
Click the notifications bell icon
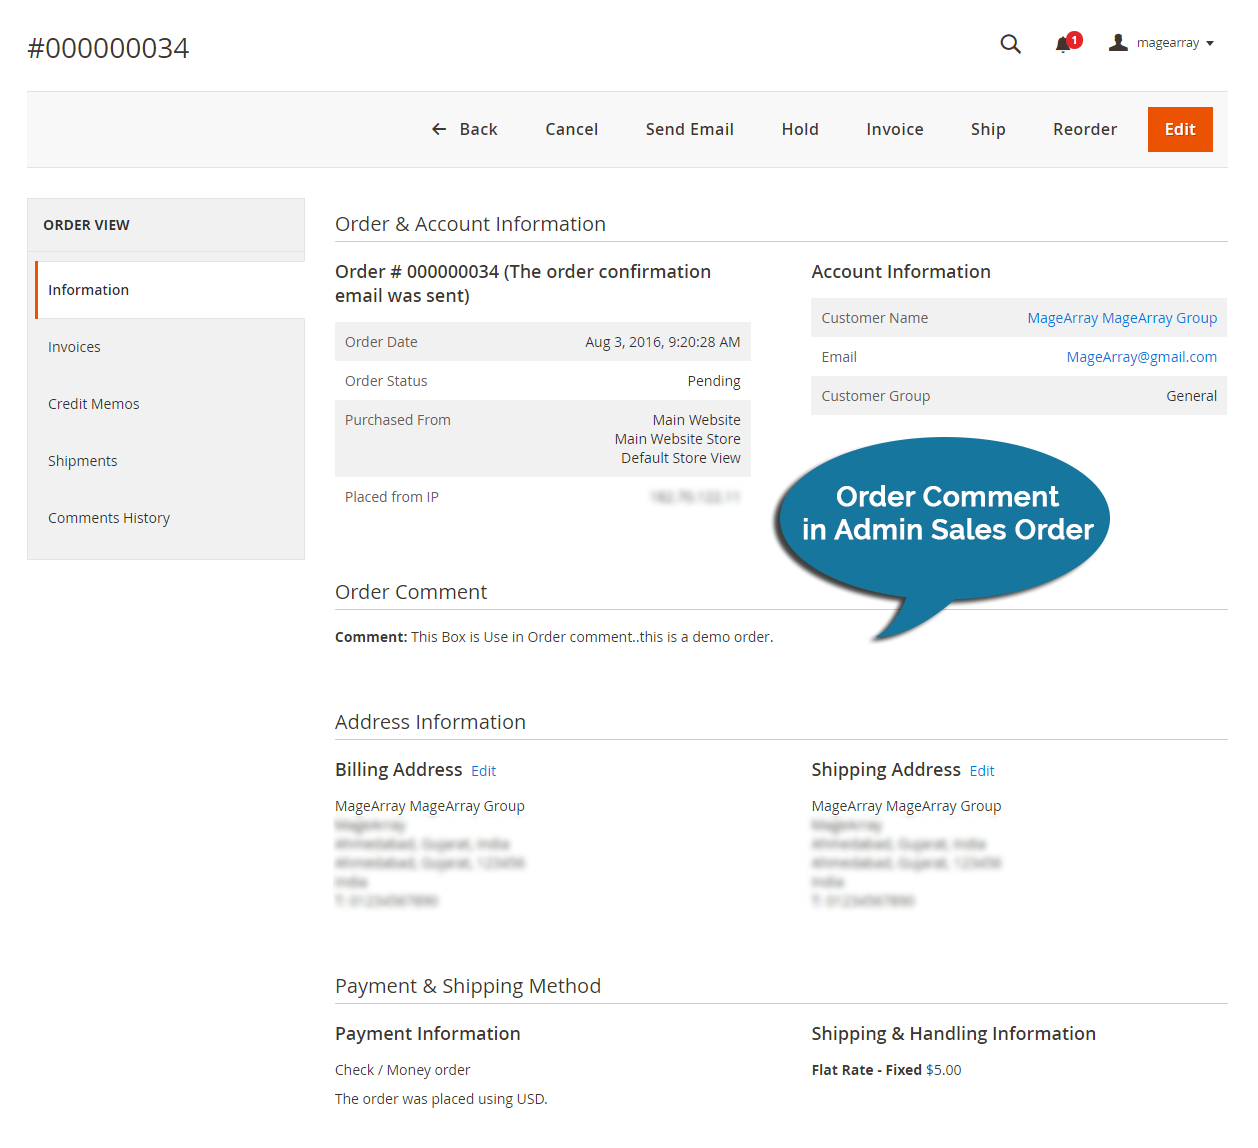(x=1063, y=44)
